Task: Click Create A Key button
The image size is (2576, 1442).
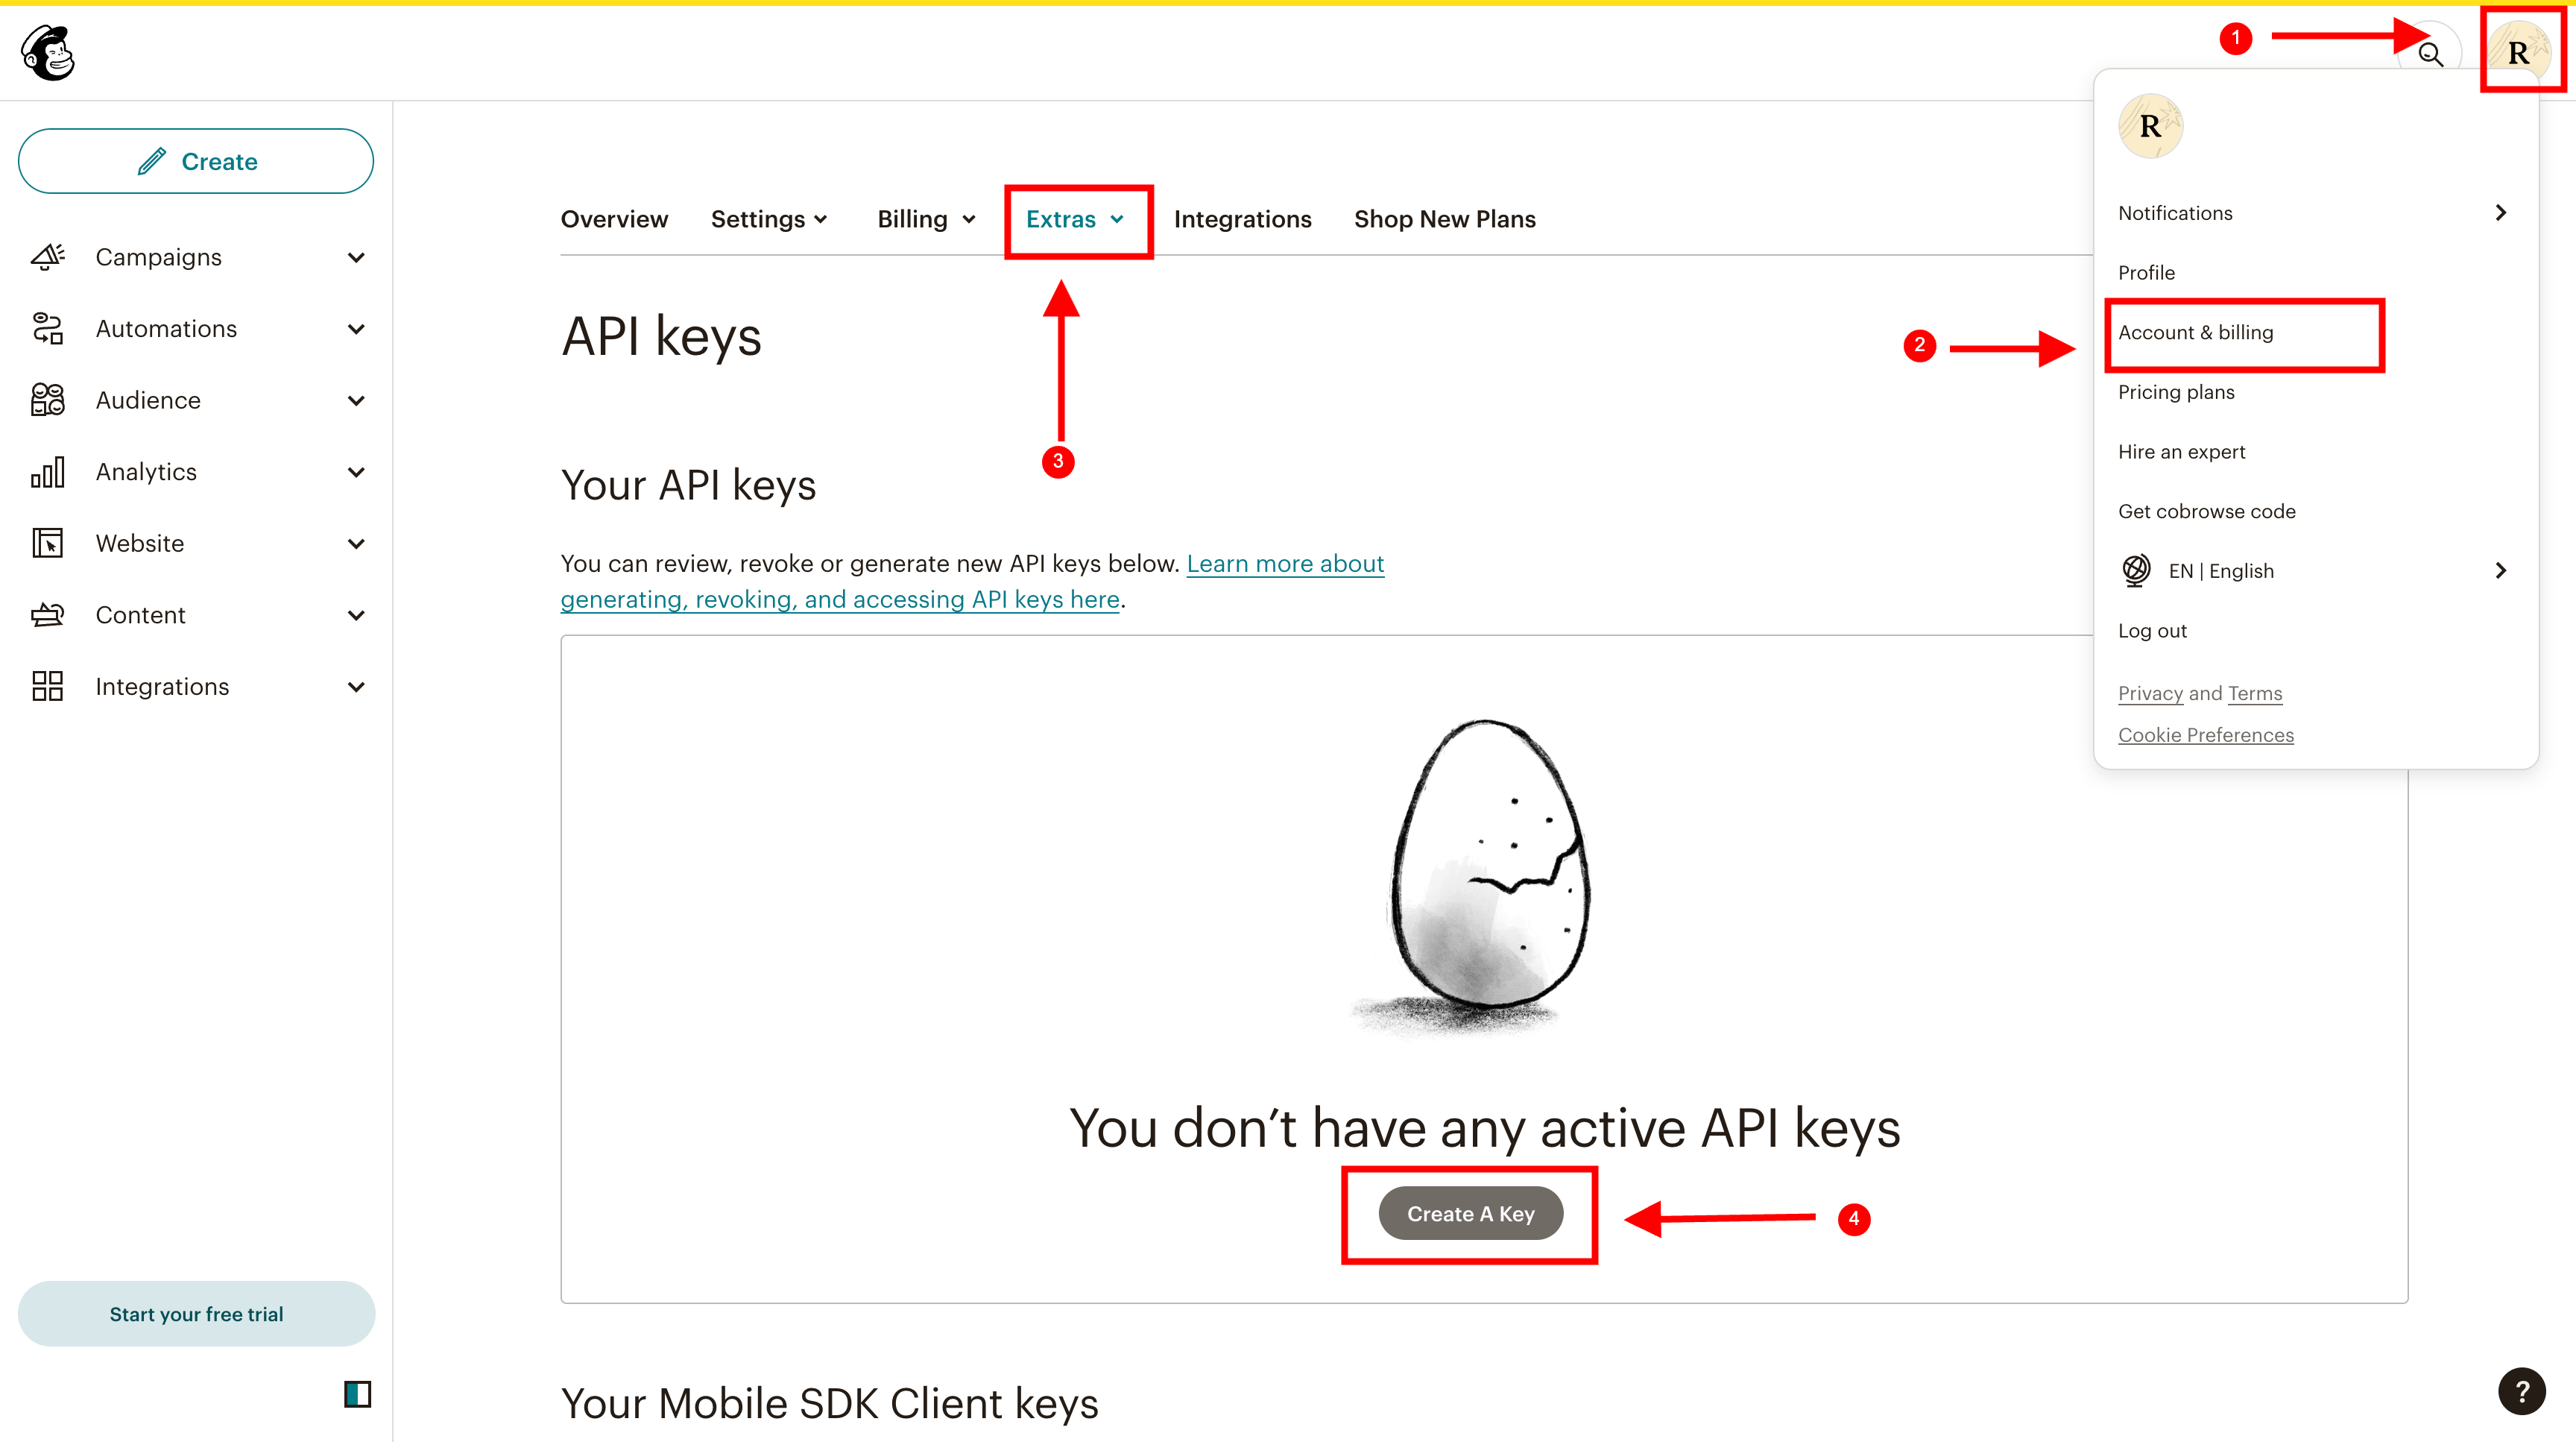Action: pyautogui.click(x=1468, y=1214)
